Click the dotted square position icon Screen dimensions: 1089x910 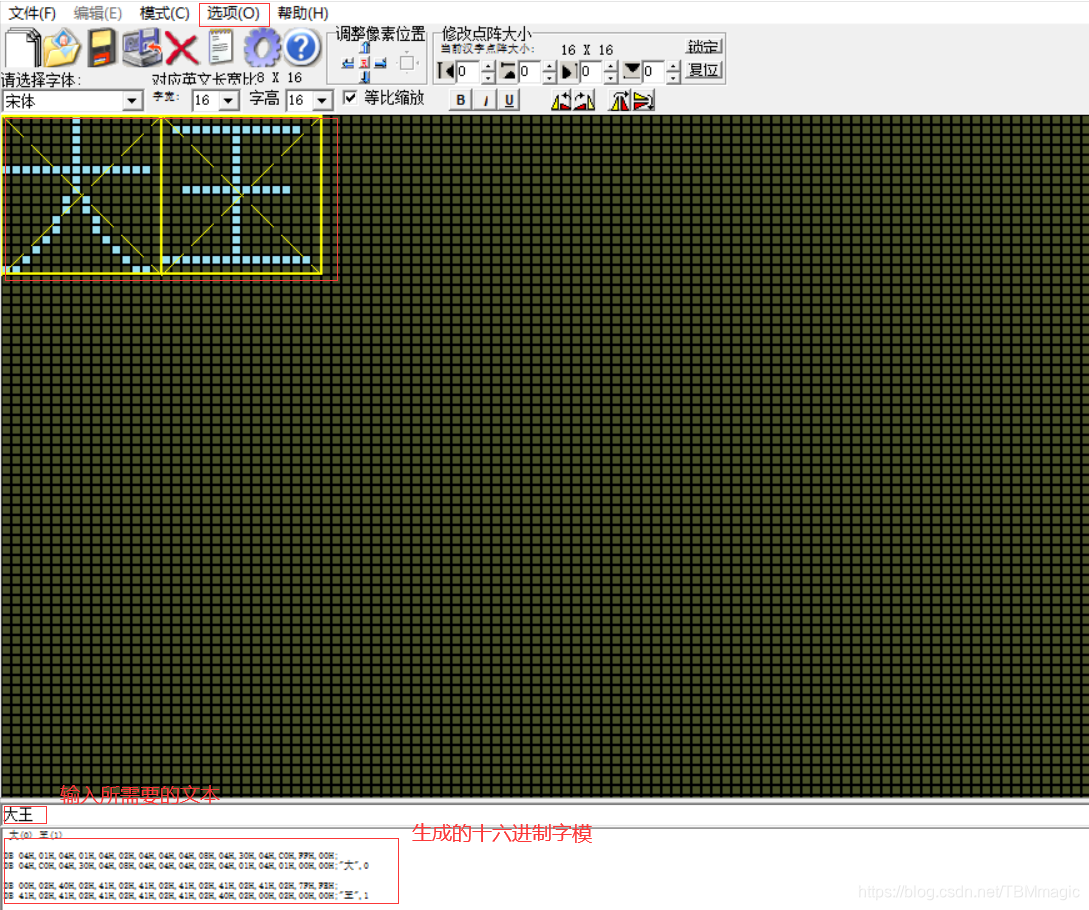pyautogui.click(x=407, y=63)
